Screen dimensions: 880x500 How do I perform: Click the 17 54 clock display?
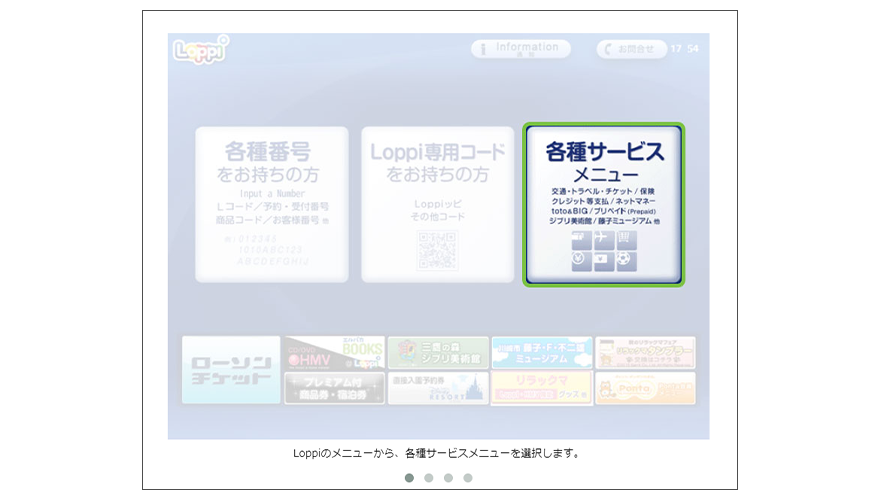[x=685, y=49]
